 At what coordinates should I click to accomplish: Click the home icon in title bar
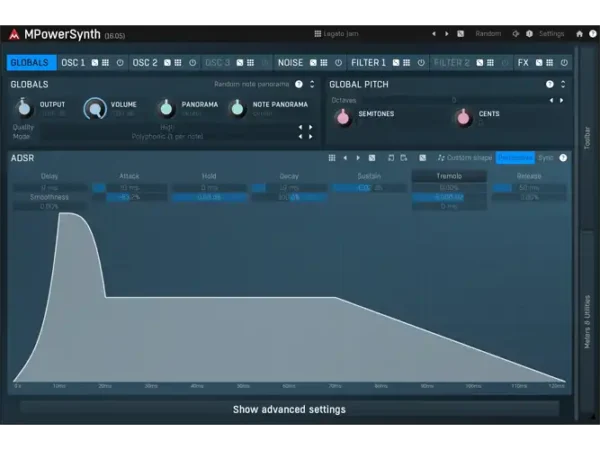pyautogui.click(x=579, y=34)
